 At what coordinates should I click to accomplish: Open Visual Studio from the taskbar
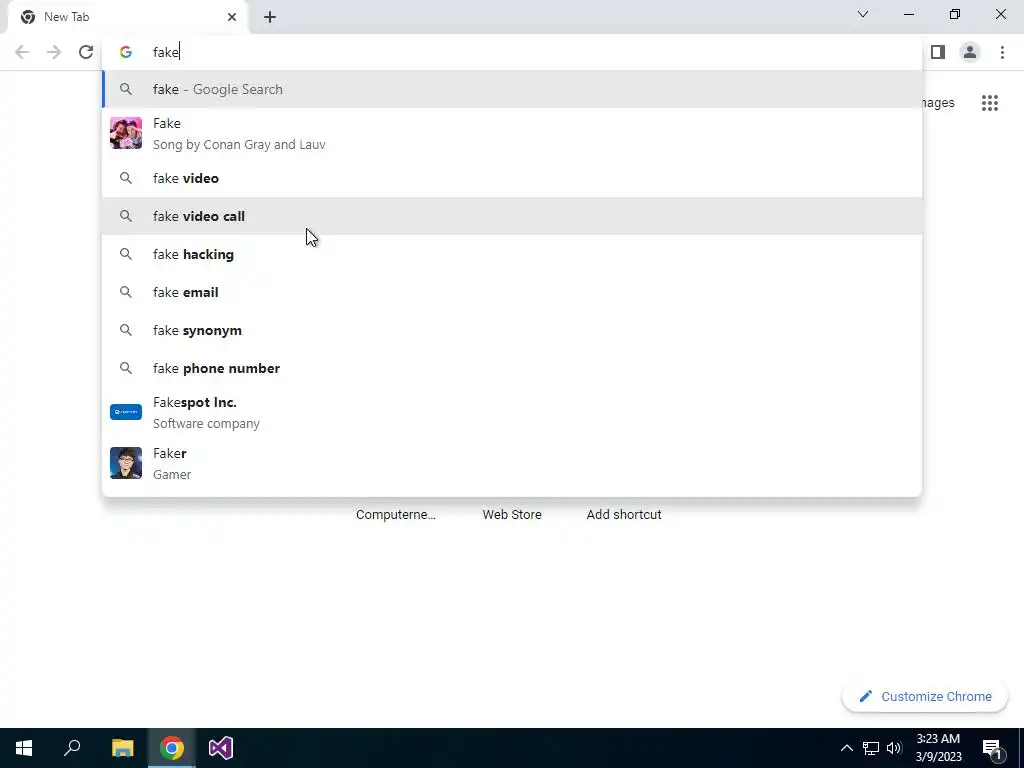point(221,748)
